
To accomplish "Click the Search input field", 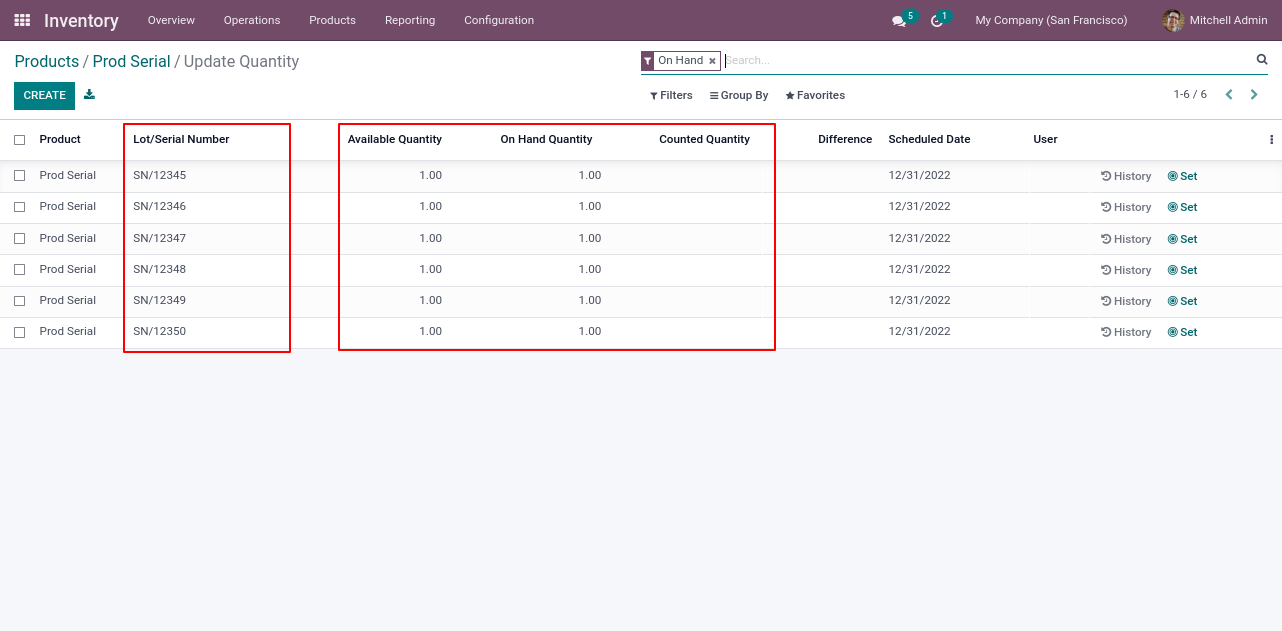I will (x=988, y=61).
